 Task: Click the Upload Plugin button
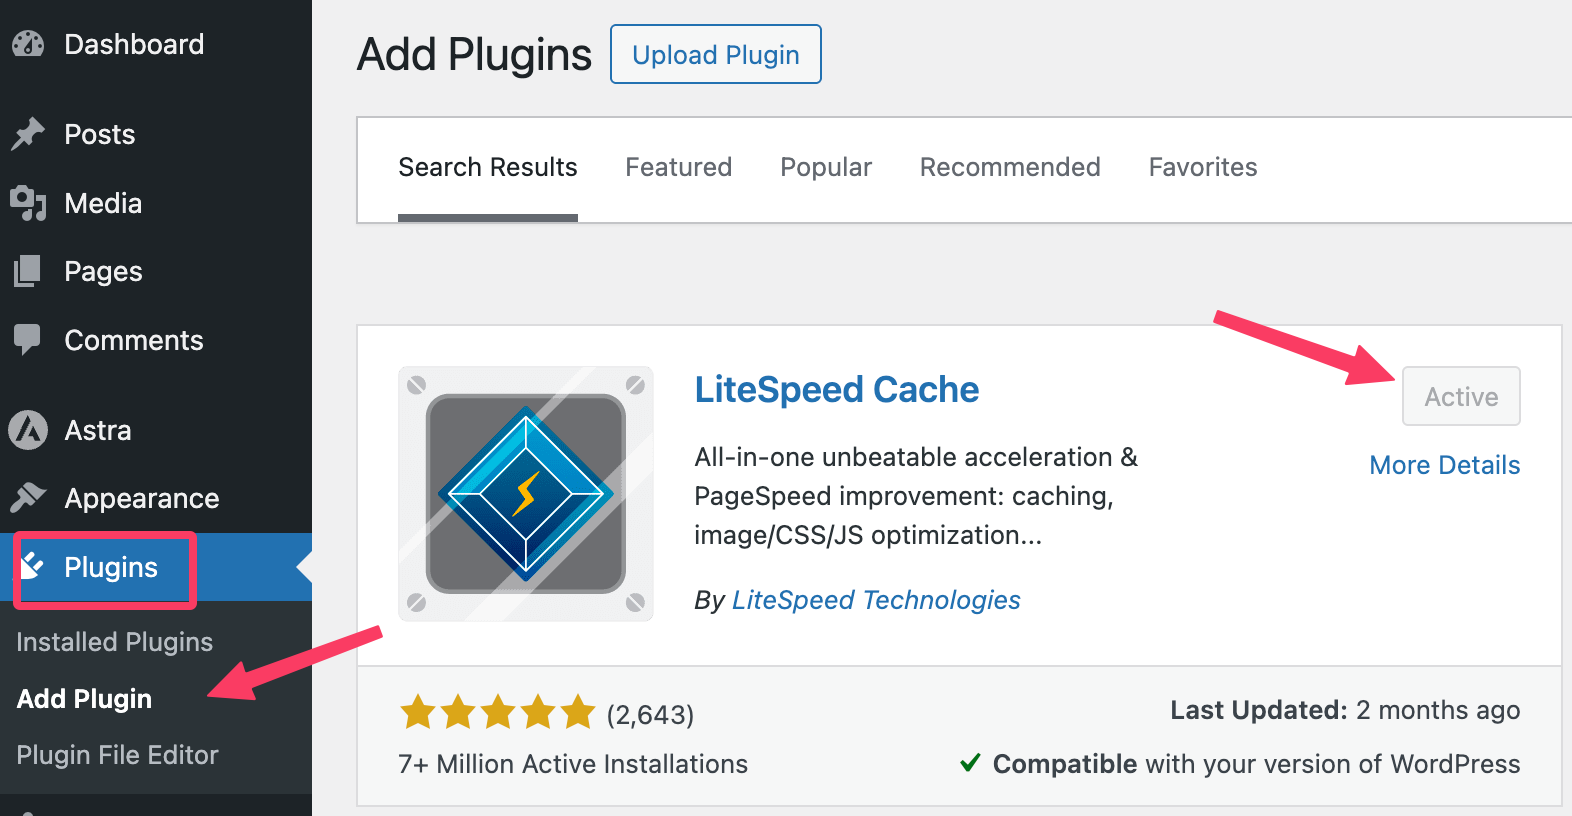pos(716,54)
